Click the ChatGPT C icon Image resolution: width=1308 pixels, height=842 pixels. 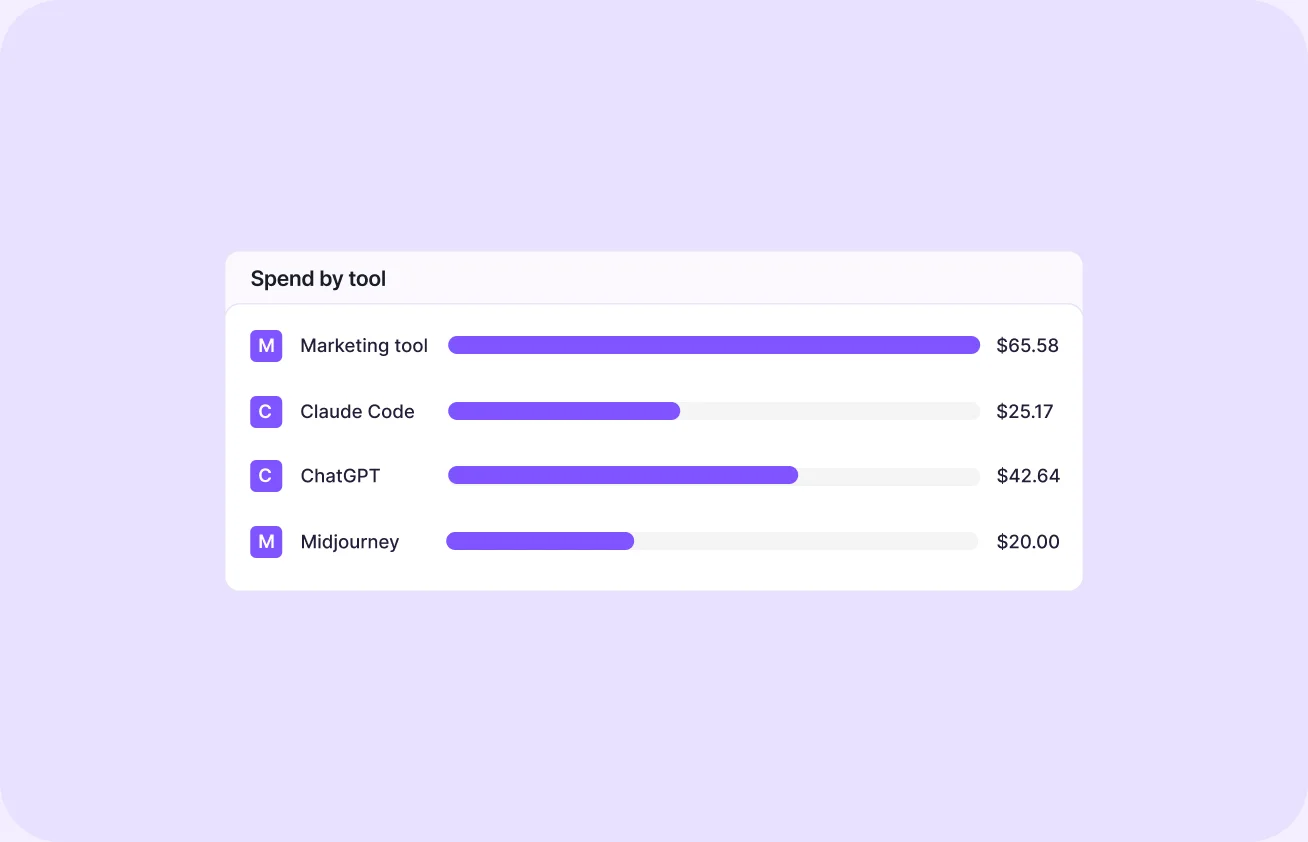pyautogui.click(x=266, y=476)
